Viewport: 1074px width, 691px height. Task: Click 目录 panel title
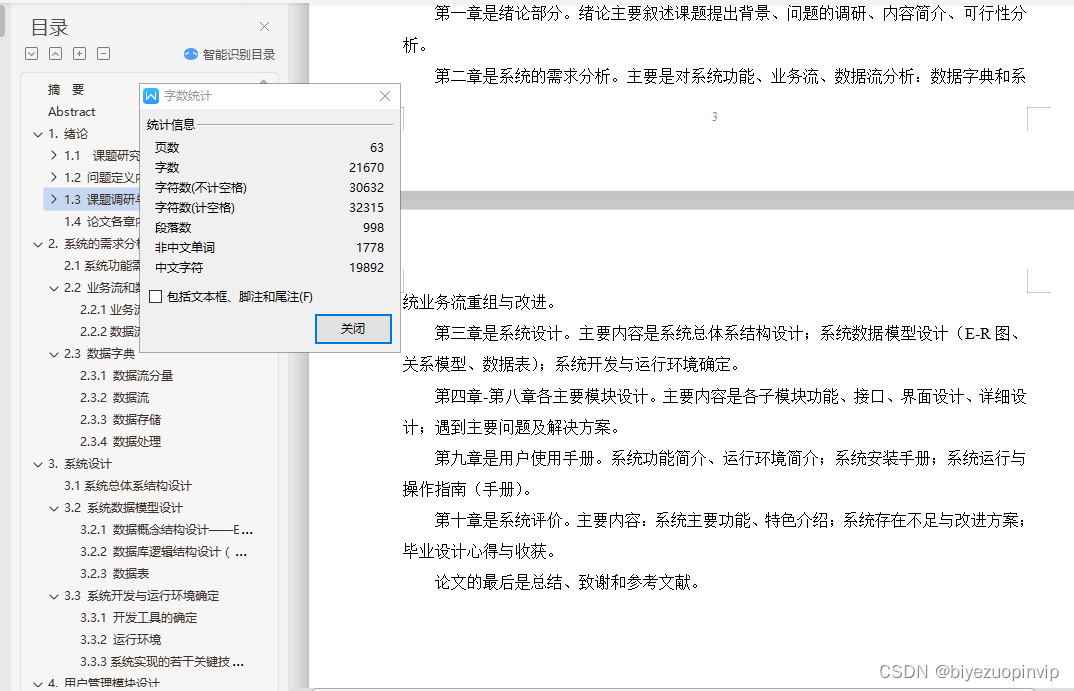50,27
